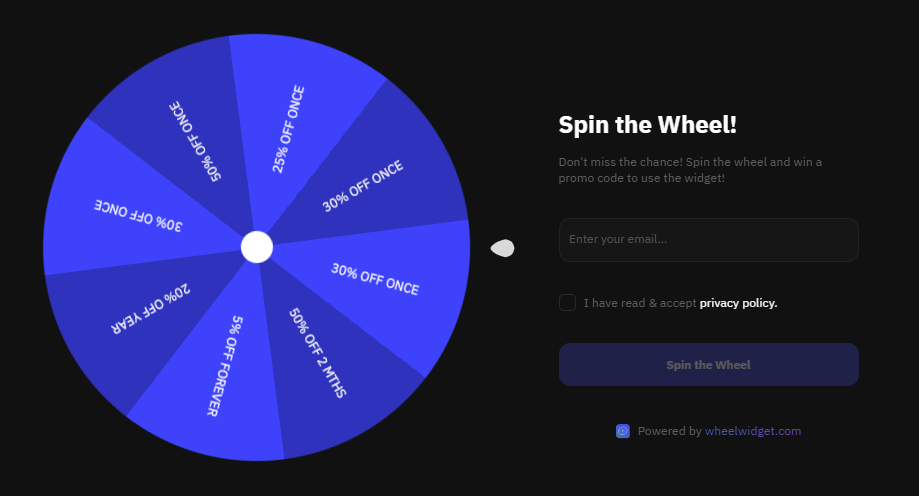This screenshot has height=496, width=919.
Task: Click the Powered by text
Action: click(669, 431)
